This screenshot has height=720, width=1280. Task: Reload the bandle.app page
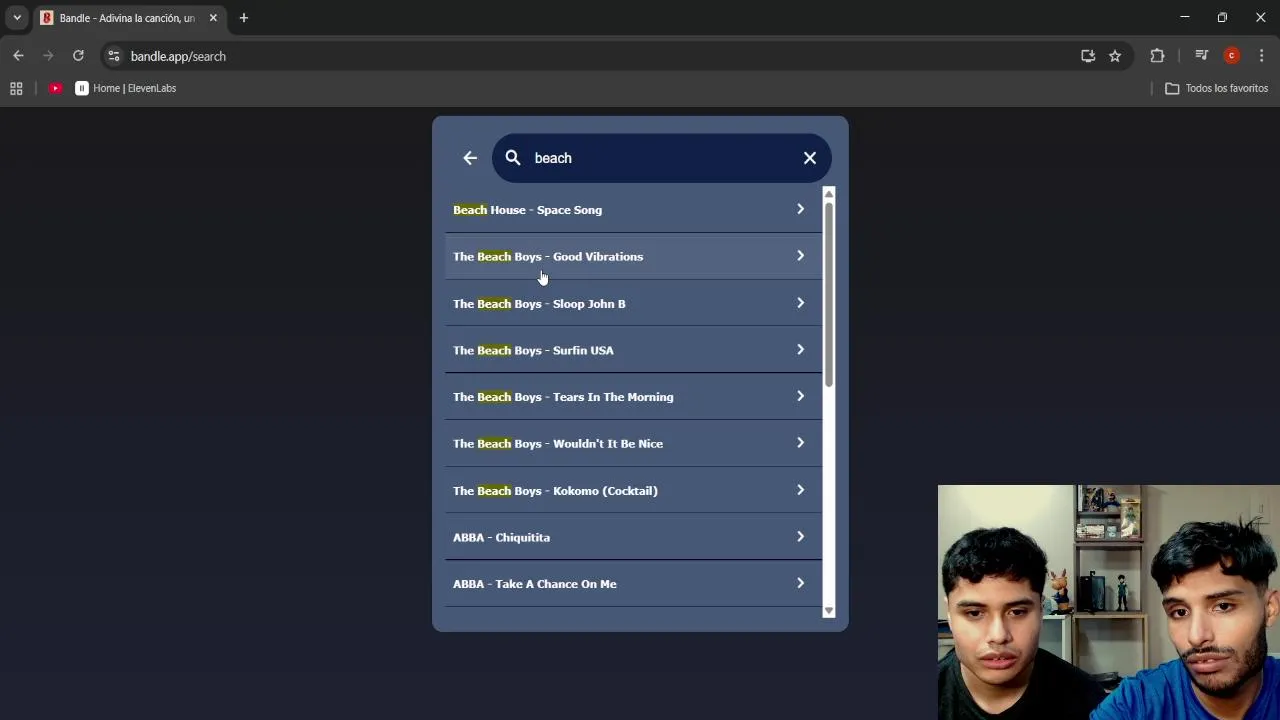[78, 56]
